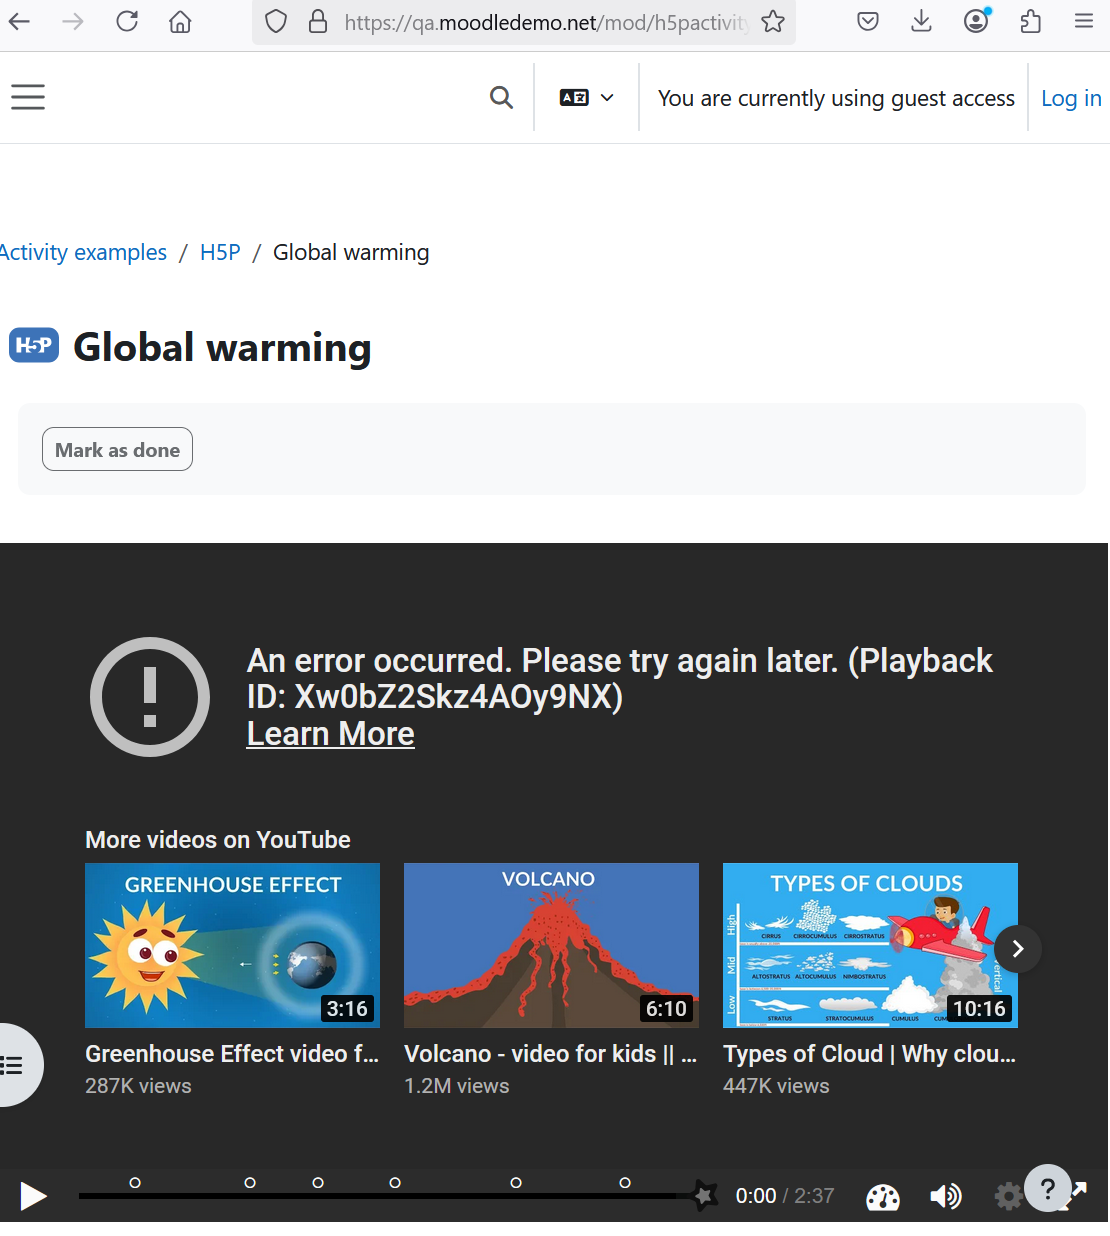Click the '0:00 / 2:37' time display
This screenshot has height=1236, width=1110.
click(785, 1196)
